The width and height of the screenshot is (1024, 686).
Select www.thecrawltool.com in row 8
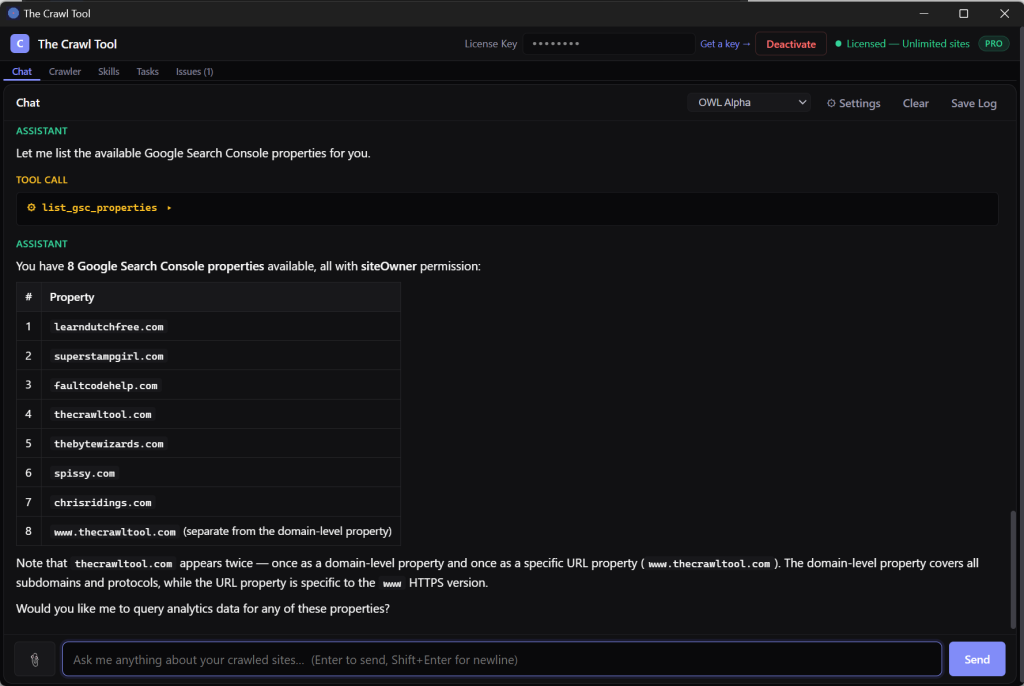(x=115, y=532)
